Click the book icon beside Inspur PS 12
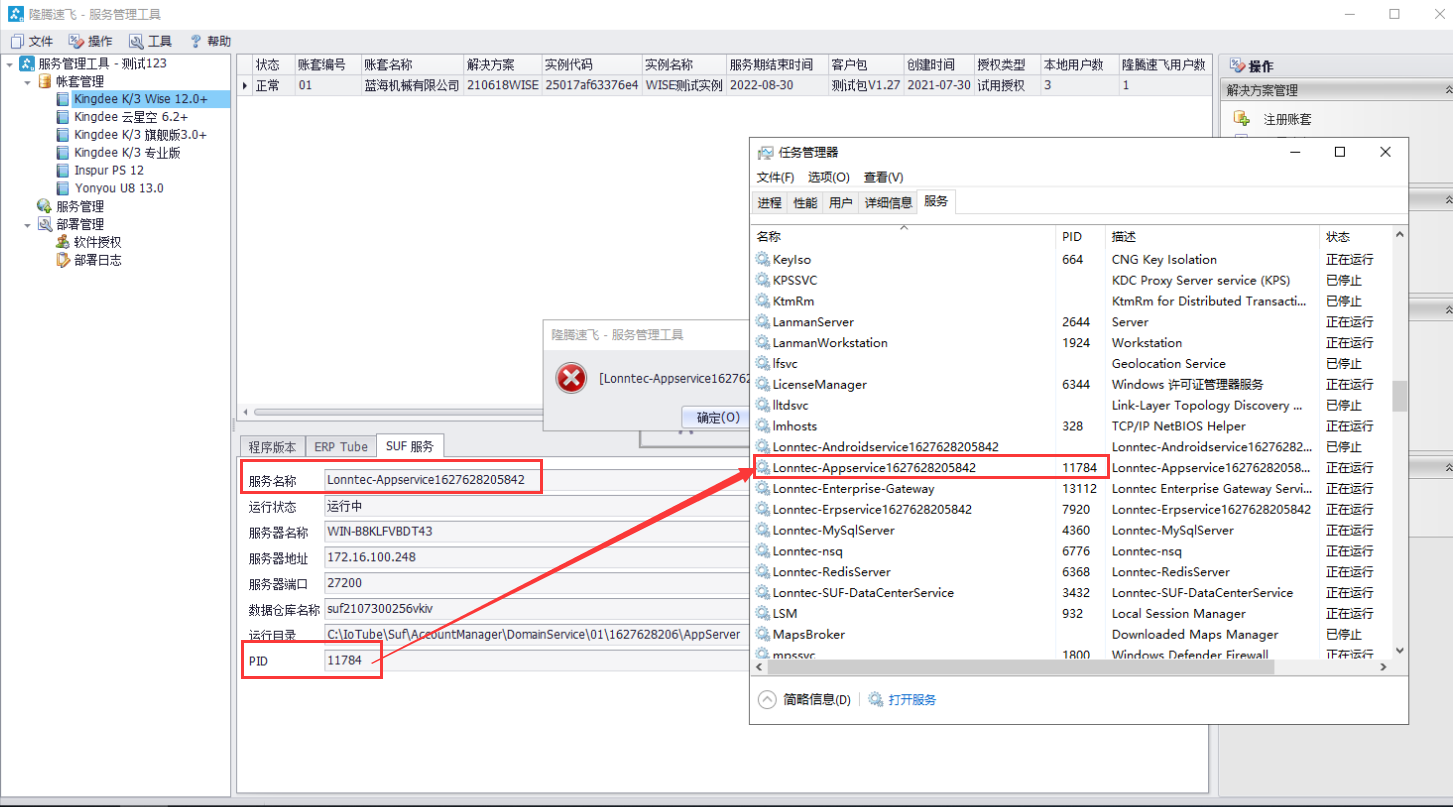The width and height of the screenshot is (1453, 807). point(63,170)
